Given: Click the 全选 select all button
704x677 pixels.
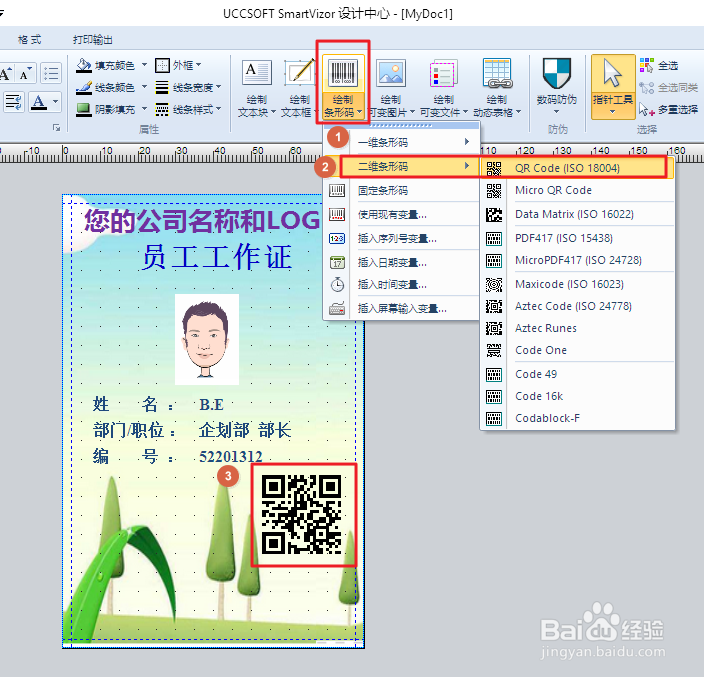Looking at the screenshot, I should pos(659,65).
